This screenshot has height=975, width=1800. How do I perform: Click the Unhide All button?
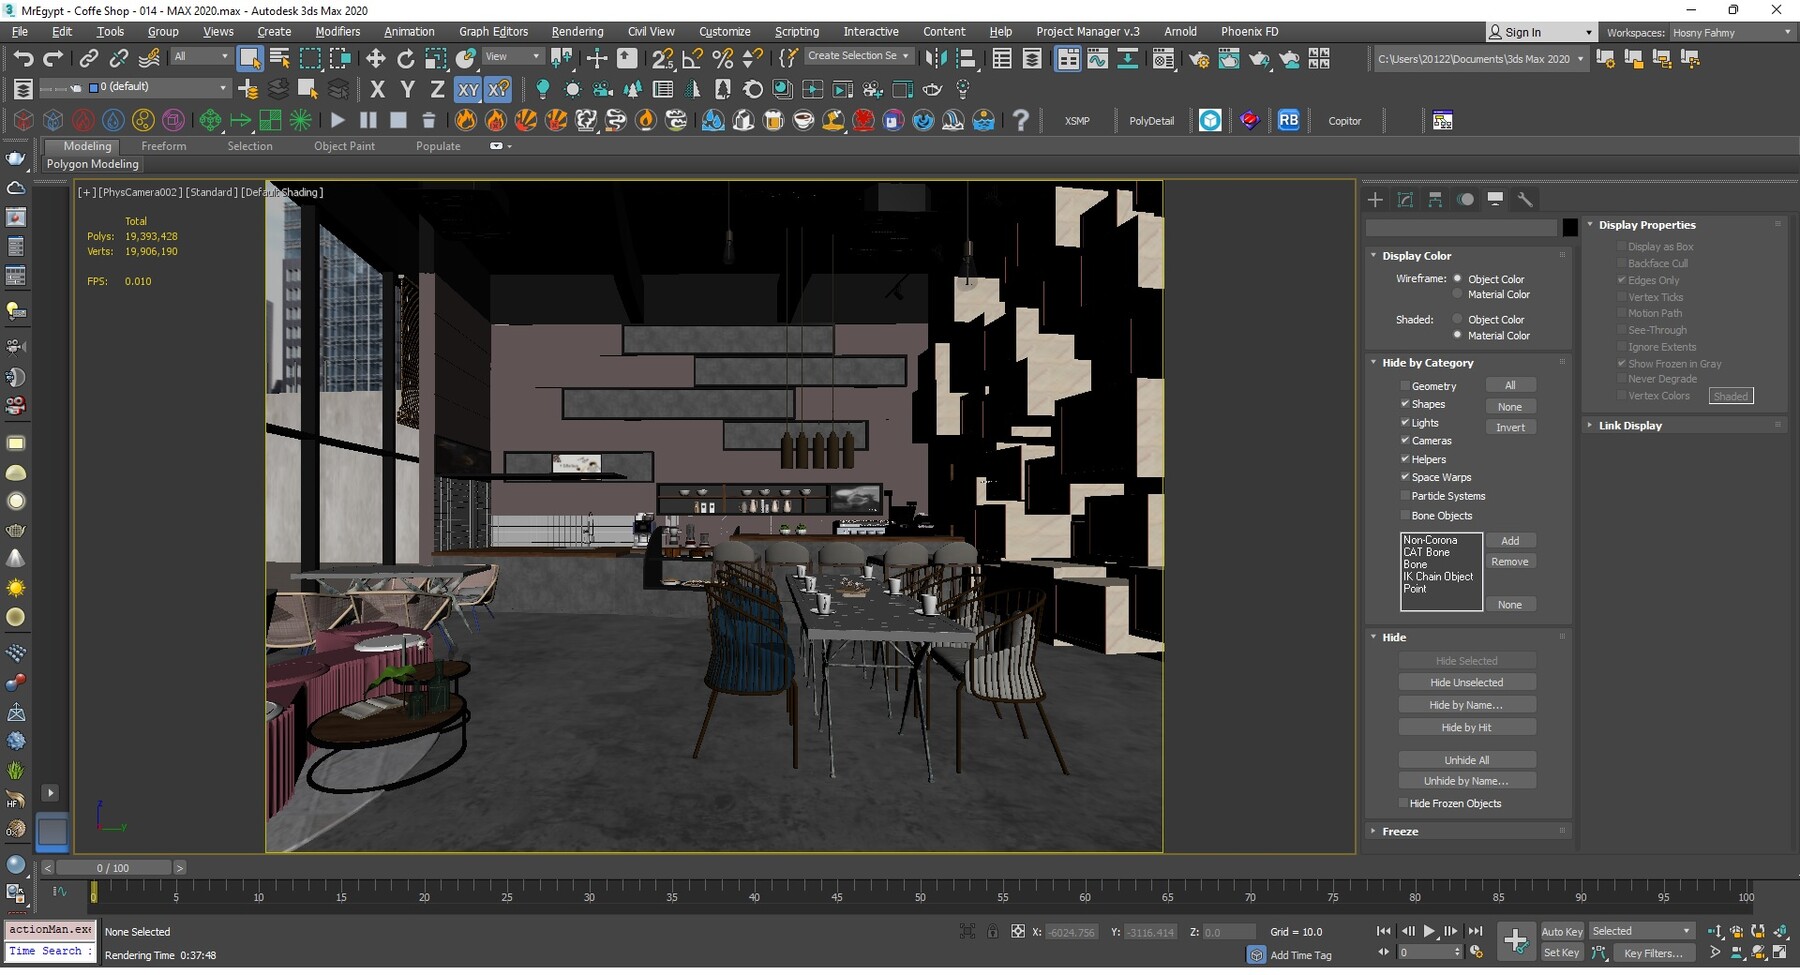click(x=1467, y=760)
